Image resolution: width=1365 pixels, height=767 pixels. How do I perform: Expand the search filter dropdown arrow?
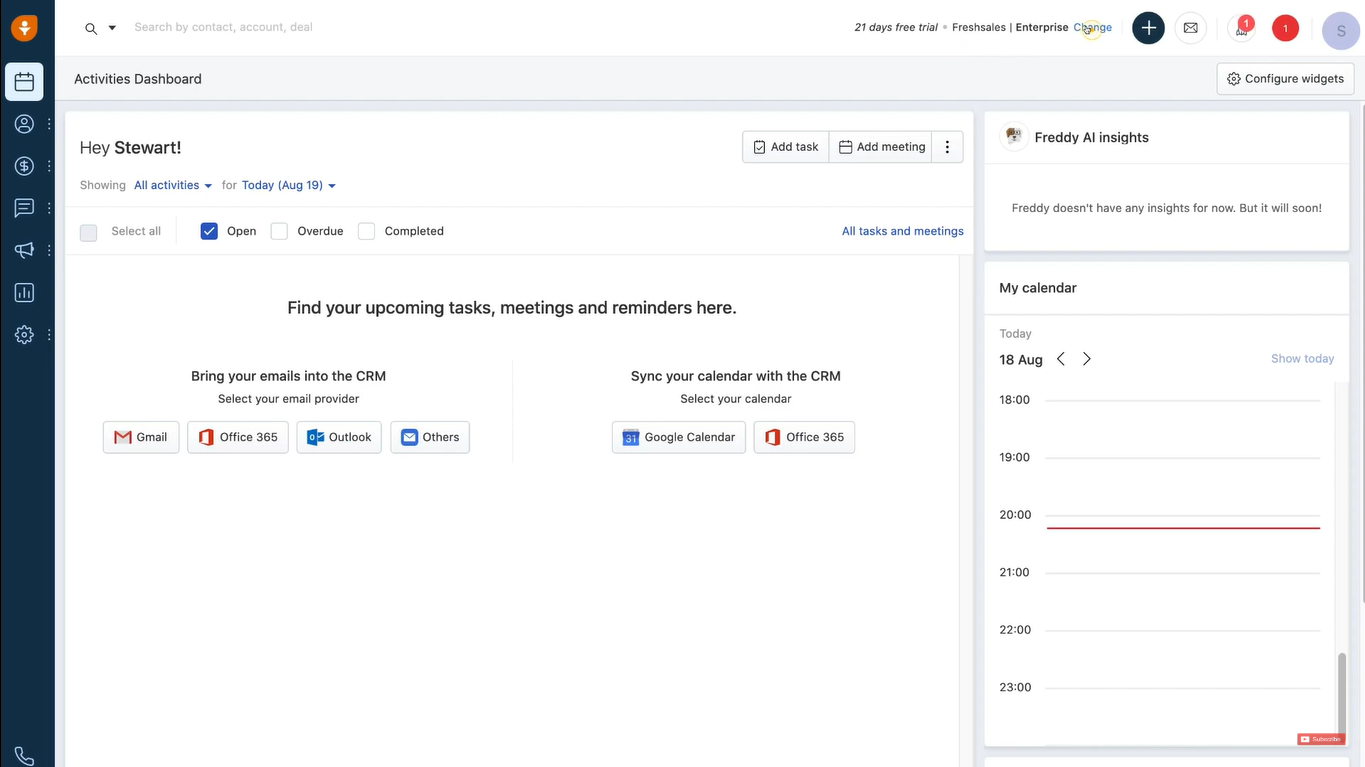pyautogui.click(x=112, y=28)
